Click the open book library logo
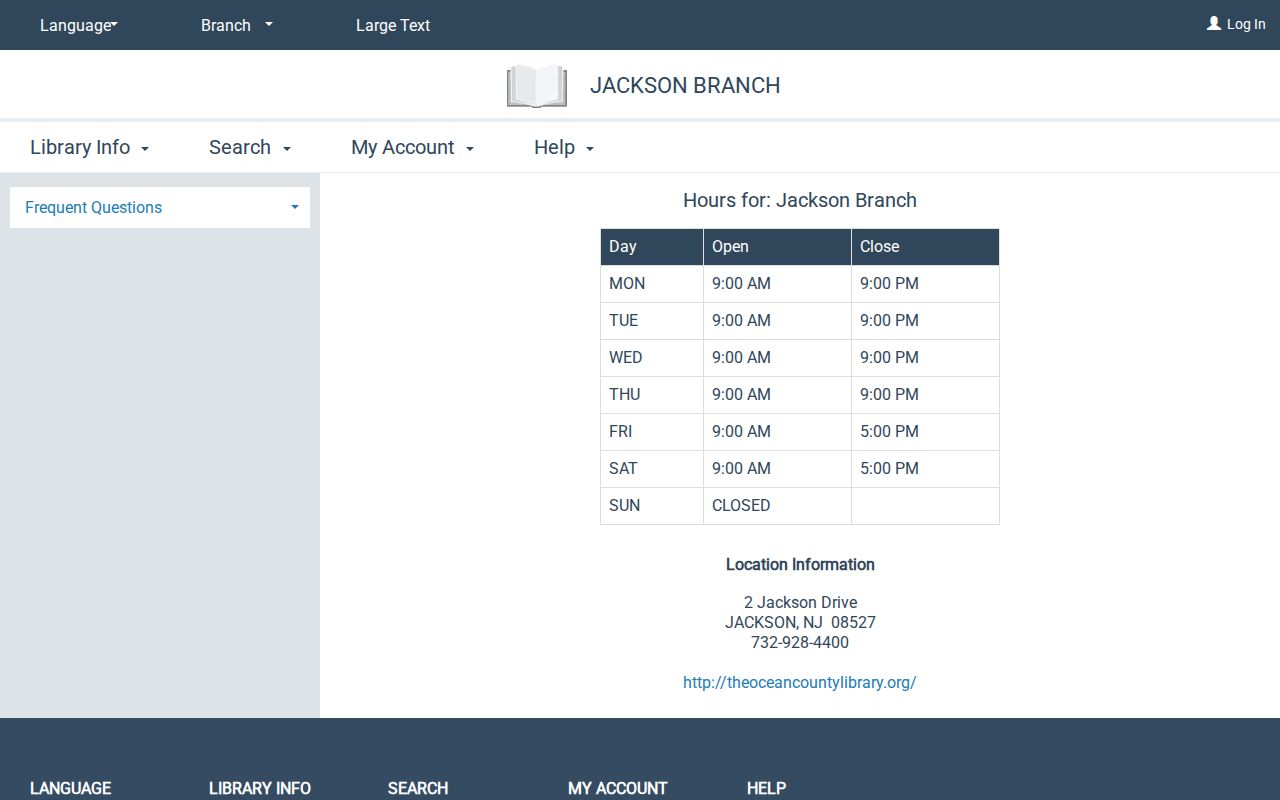The width and height of the screenshot is (1280, 800). click(x=537, y=86)
